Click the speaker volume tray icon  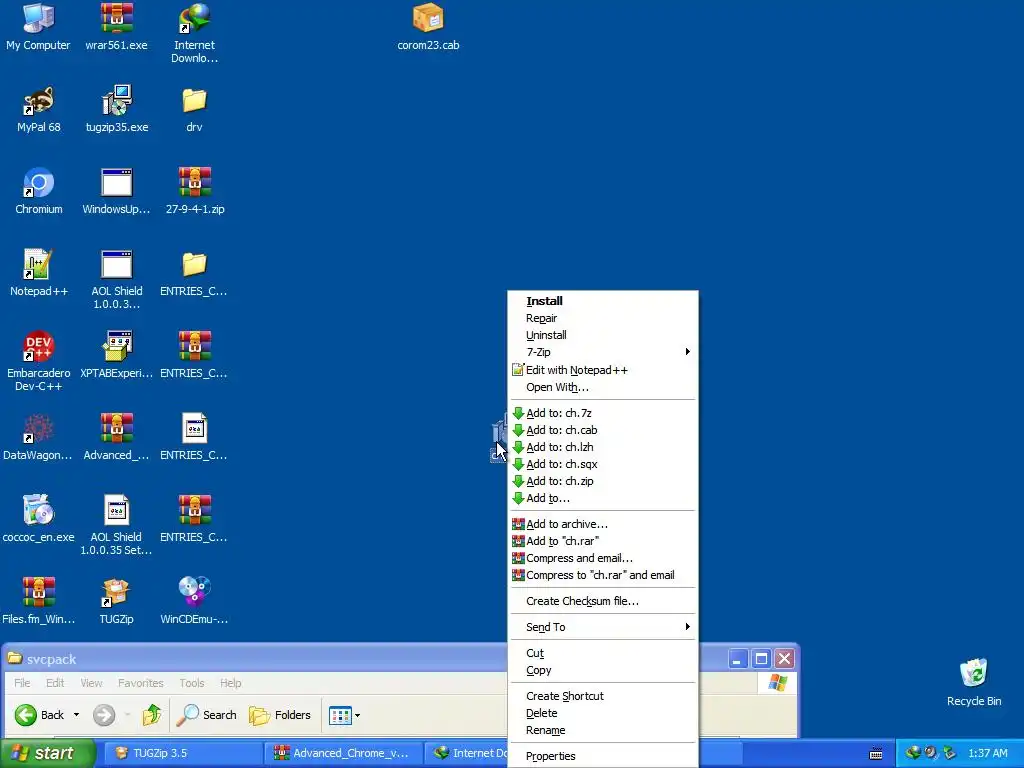point(931,753)
